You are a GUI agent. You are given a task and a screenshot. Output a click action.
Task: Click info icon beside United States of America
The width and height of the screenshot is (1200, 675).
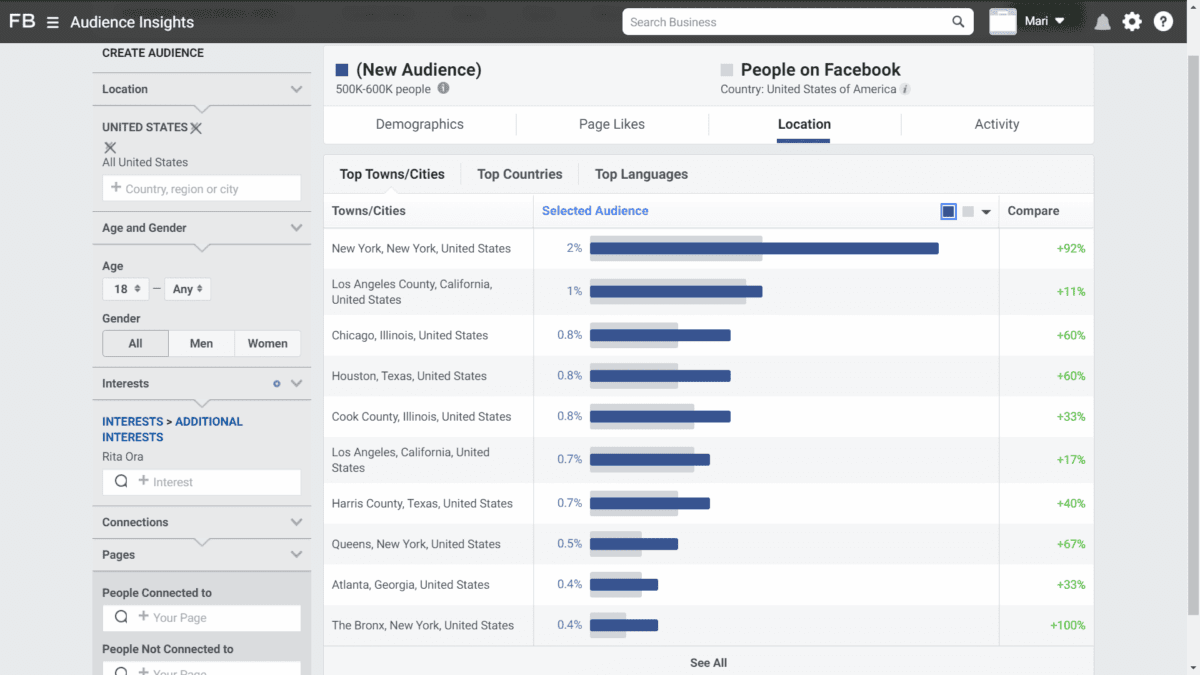coord(905,89)
